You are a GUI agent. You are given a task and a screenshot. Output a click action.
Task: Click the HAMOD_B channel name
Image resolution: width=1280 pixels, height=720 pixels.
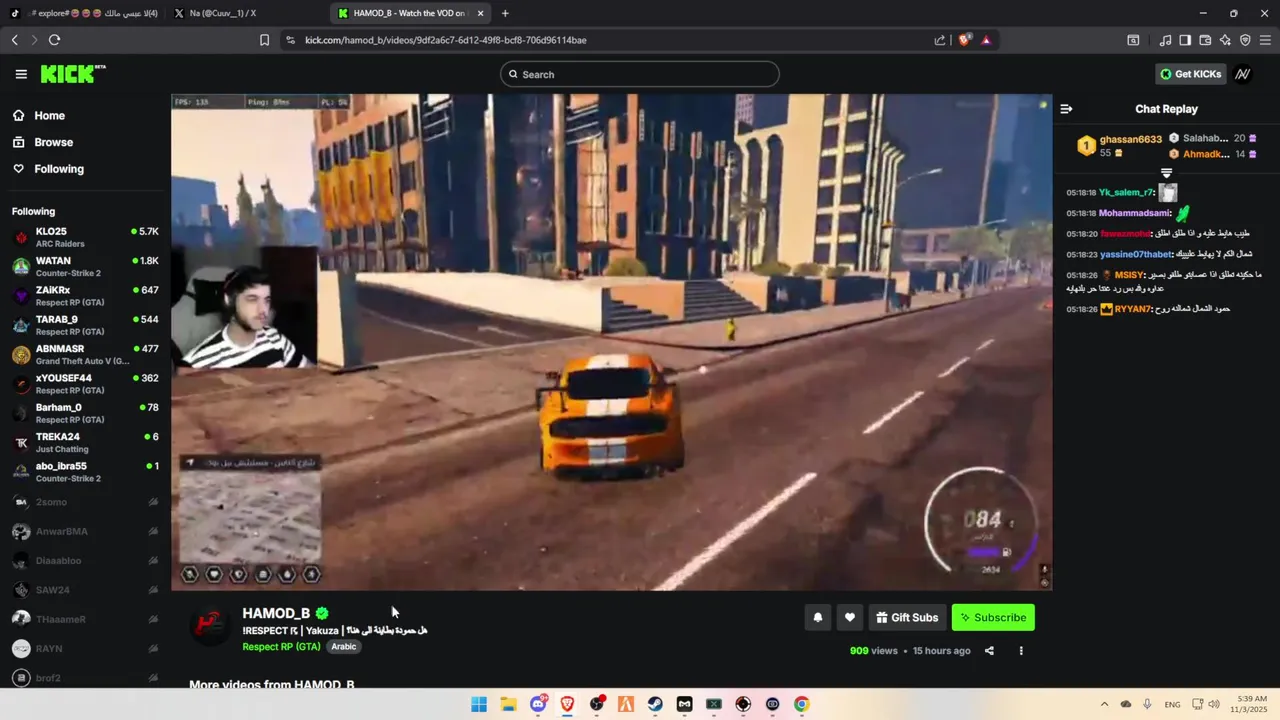276,613
